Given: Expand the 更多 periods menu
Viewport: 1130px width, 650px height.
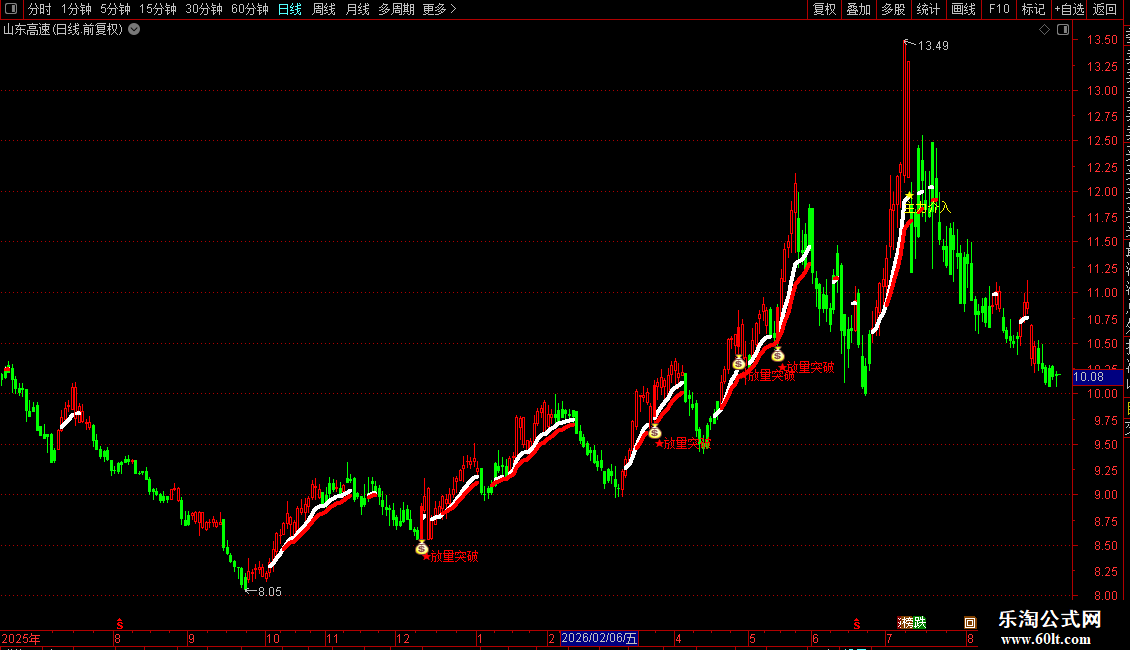Looking at the screenshot, I should [x=439, y=9].
